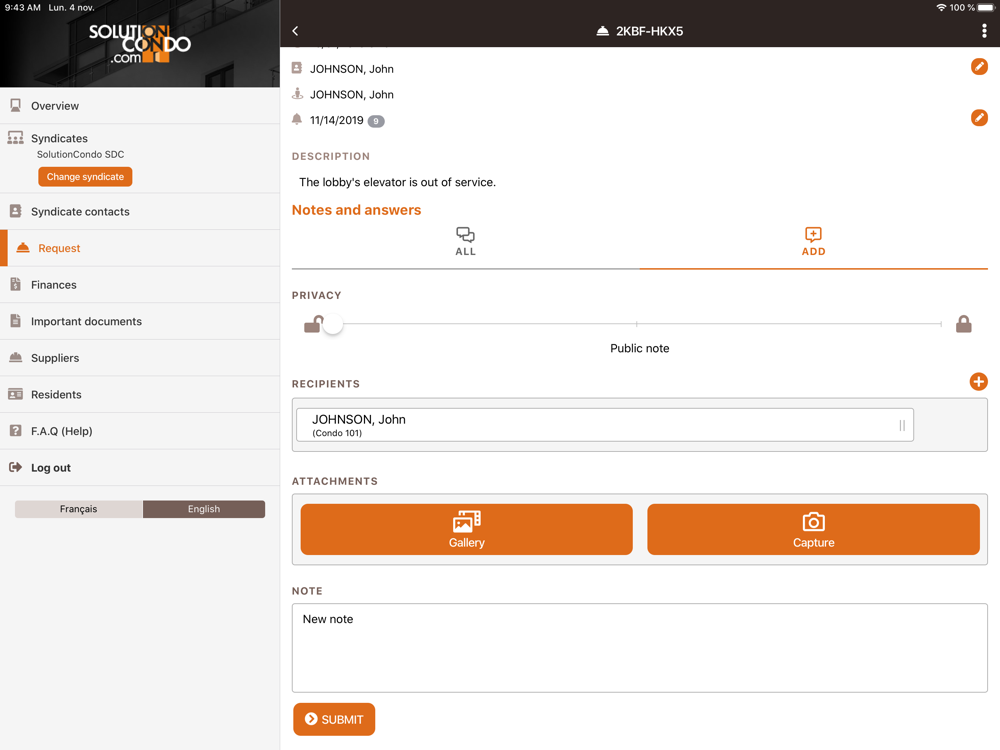This screenshot has width=1000, height=750.
Task: Show the ALL notes tab
Action: (465, 242)
